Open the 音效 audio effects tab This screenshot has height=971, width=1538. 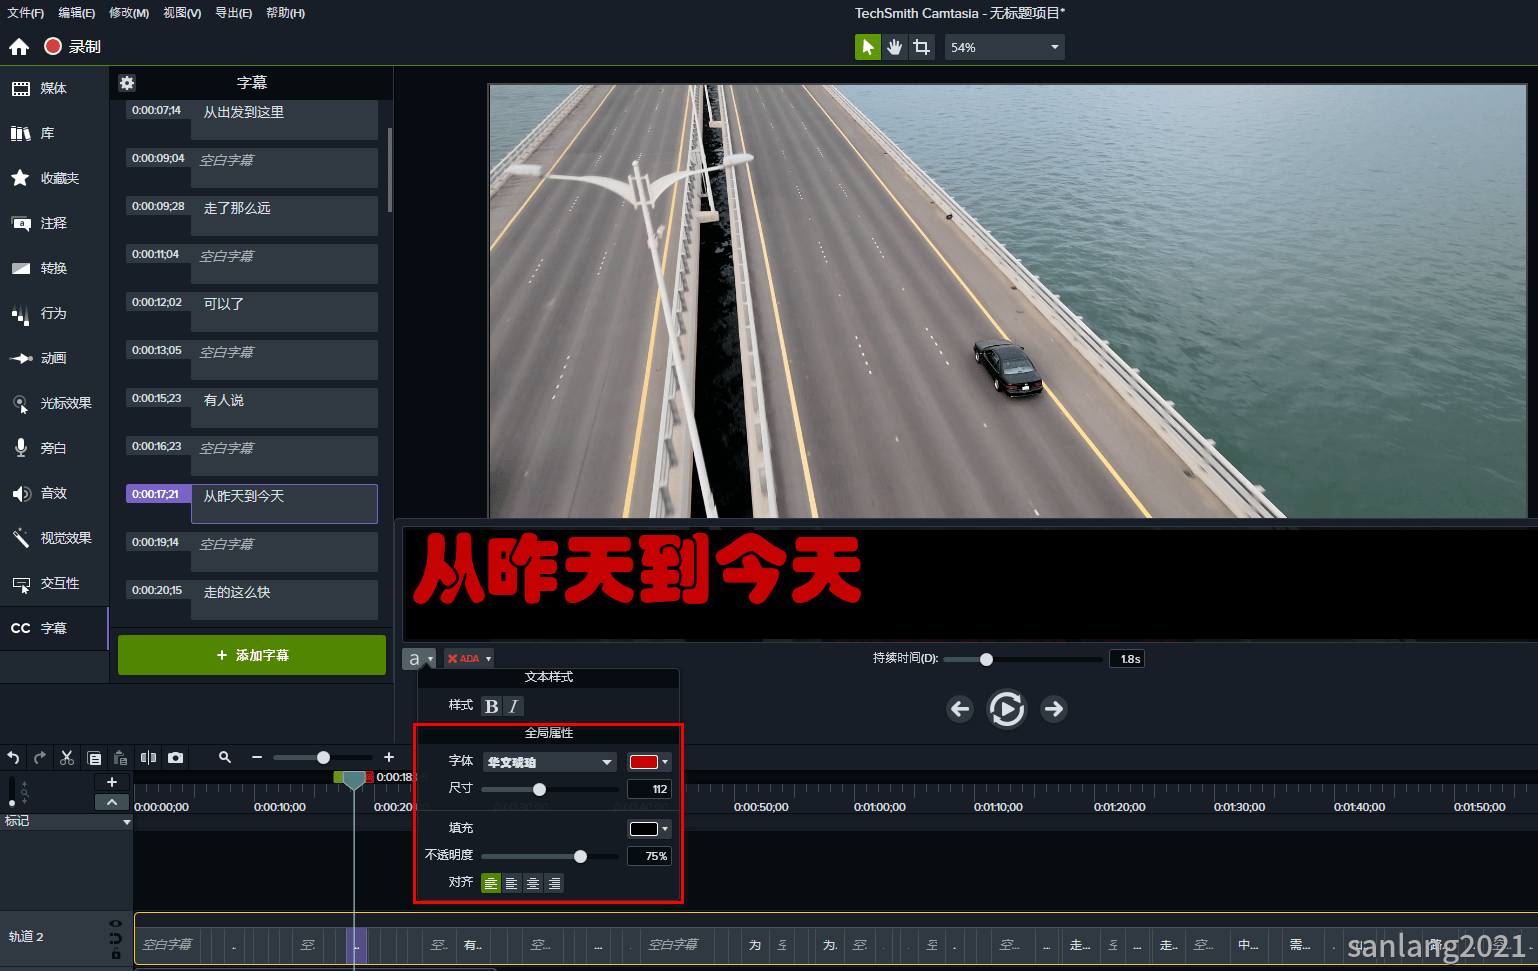point(54,494)
